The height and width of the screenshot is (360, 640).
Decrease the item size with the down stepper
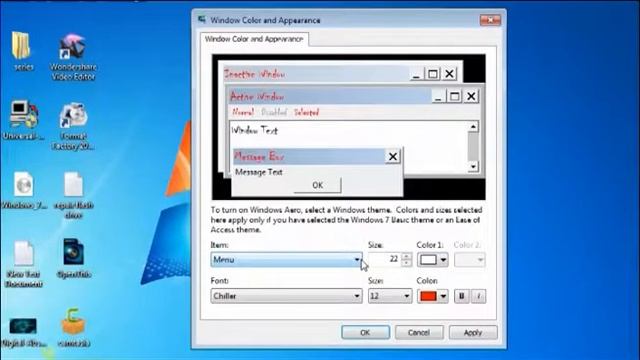coord(406,263)
